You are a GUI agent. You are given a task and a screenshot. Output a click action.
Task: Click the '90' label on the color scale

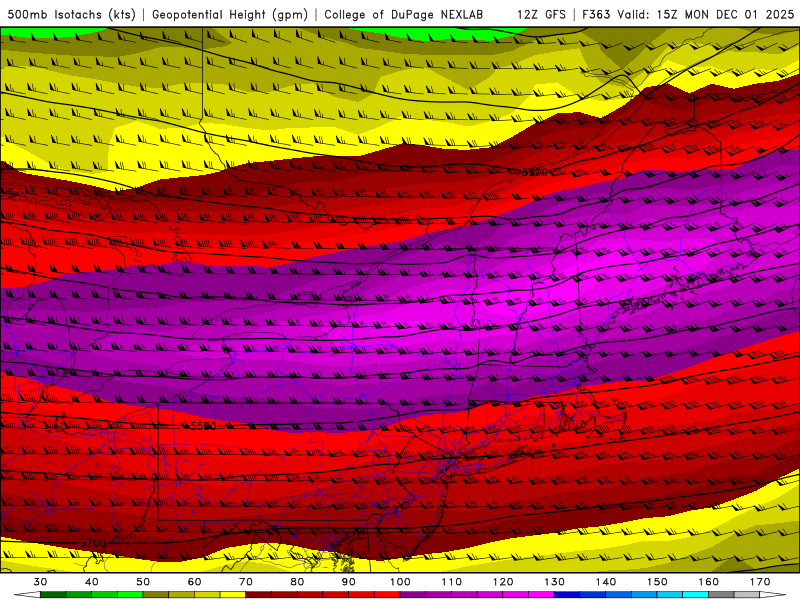(348, 582)
